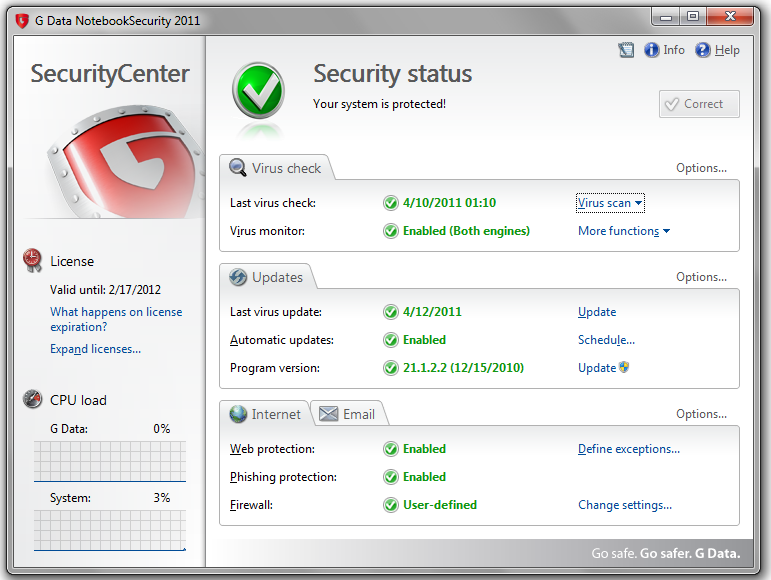The image size is (771, 580).
Task: Click the blue Help question-mark icon
Action: coord(703,50)
